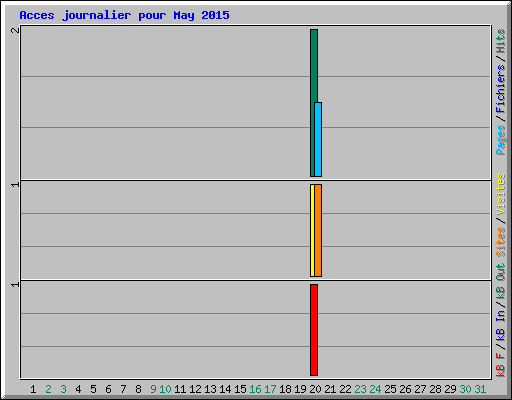Image resolution: width=512 pixels, height=400 pixels.
Task: Click day '22' on the x-axis
Action: click(x=345, y=389)
